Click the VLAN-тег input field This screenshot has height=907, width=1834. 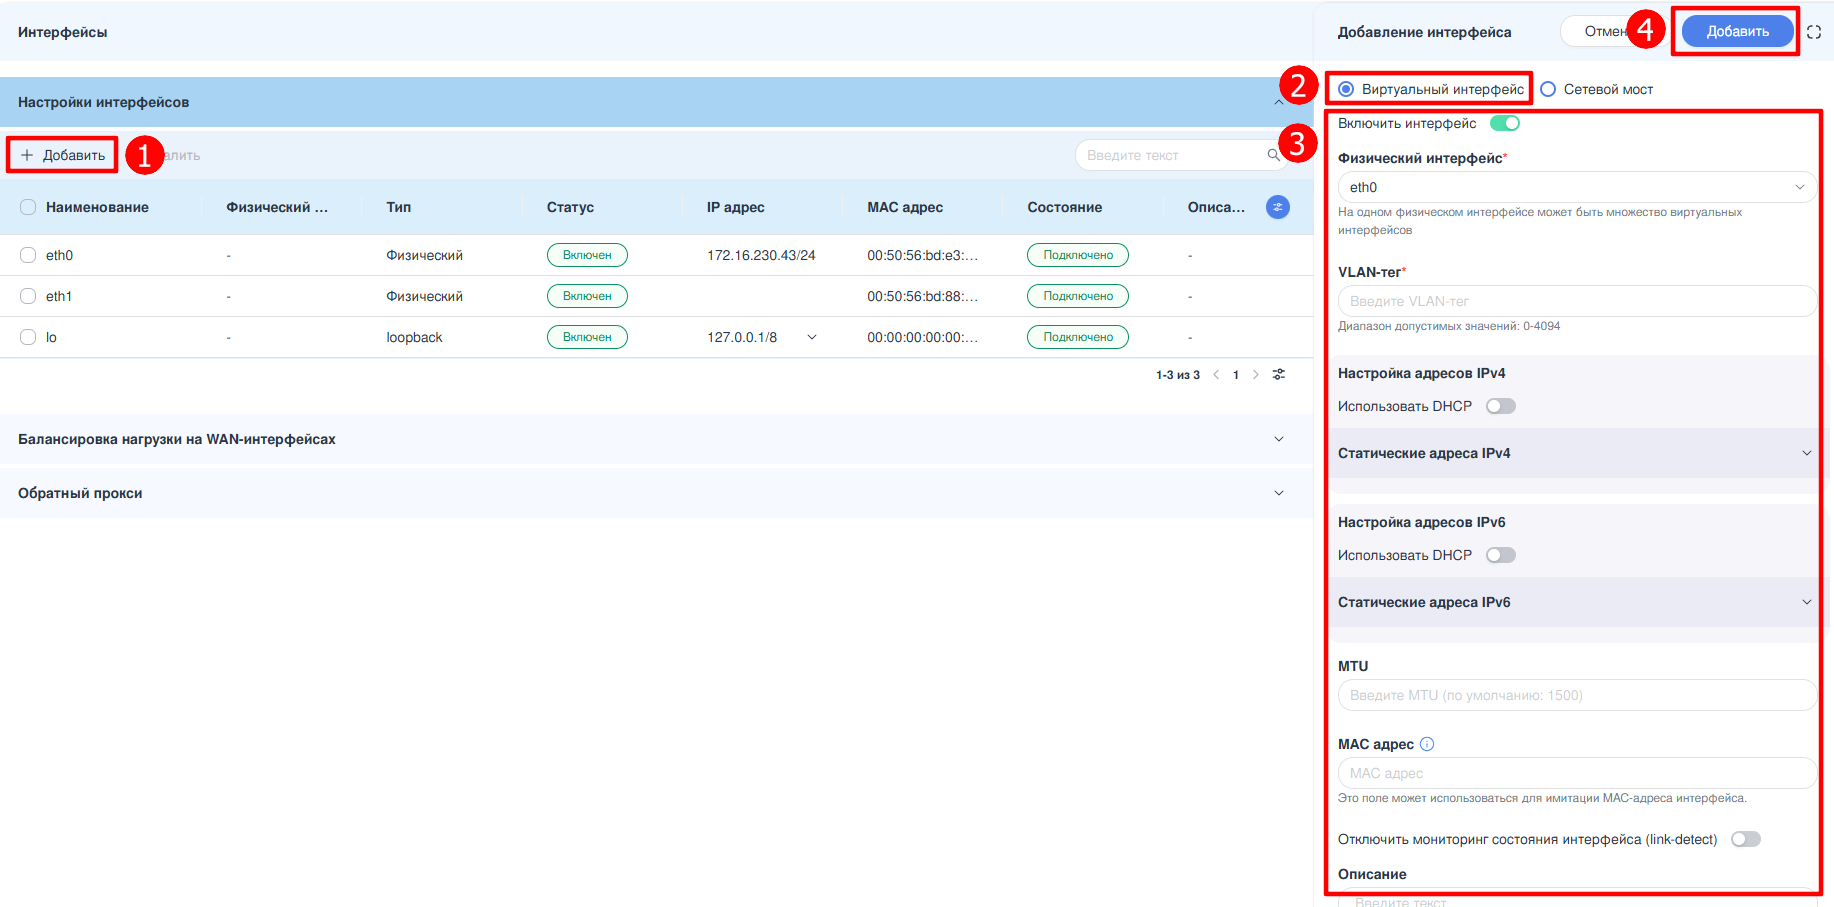[1576, 301]
